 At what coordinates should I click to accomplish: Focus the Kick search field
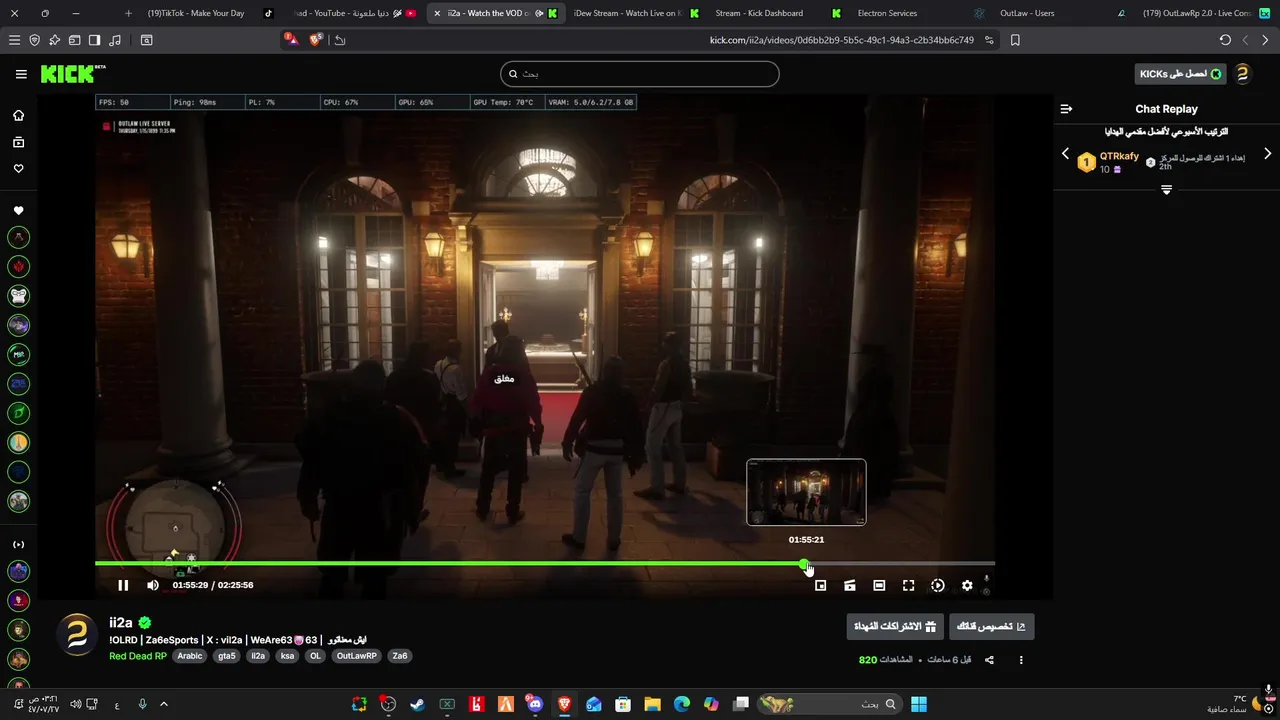pos(640,74)
